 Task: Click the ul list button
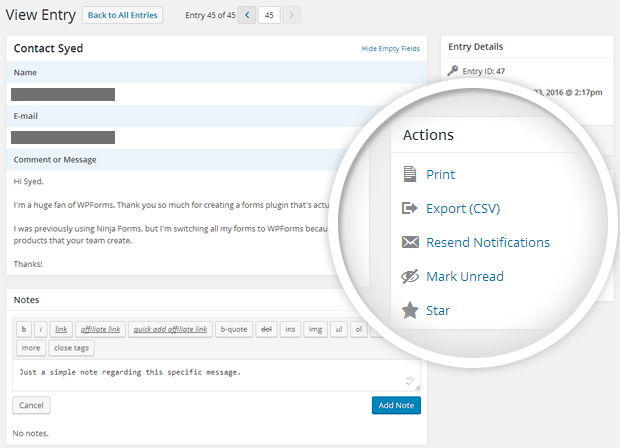[339, 329]
